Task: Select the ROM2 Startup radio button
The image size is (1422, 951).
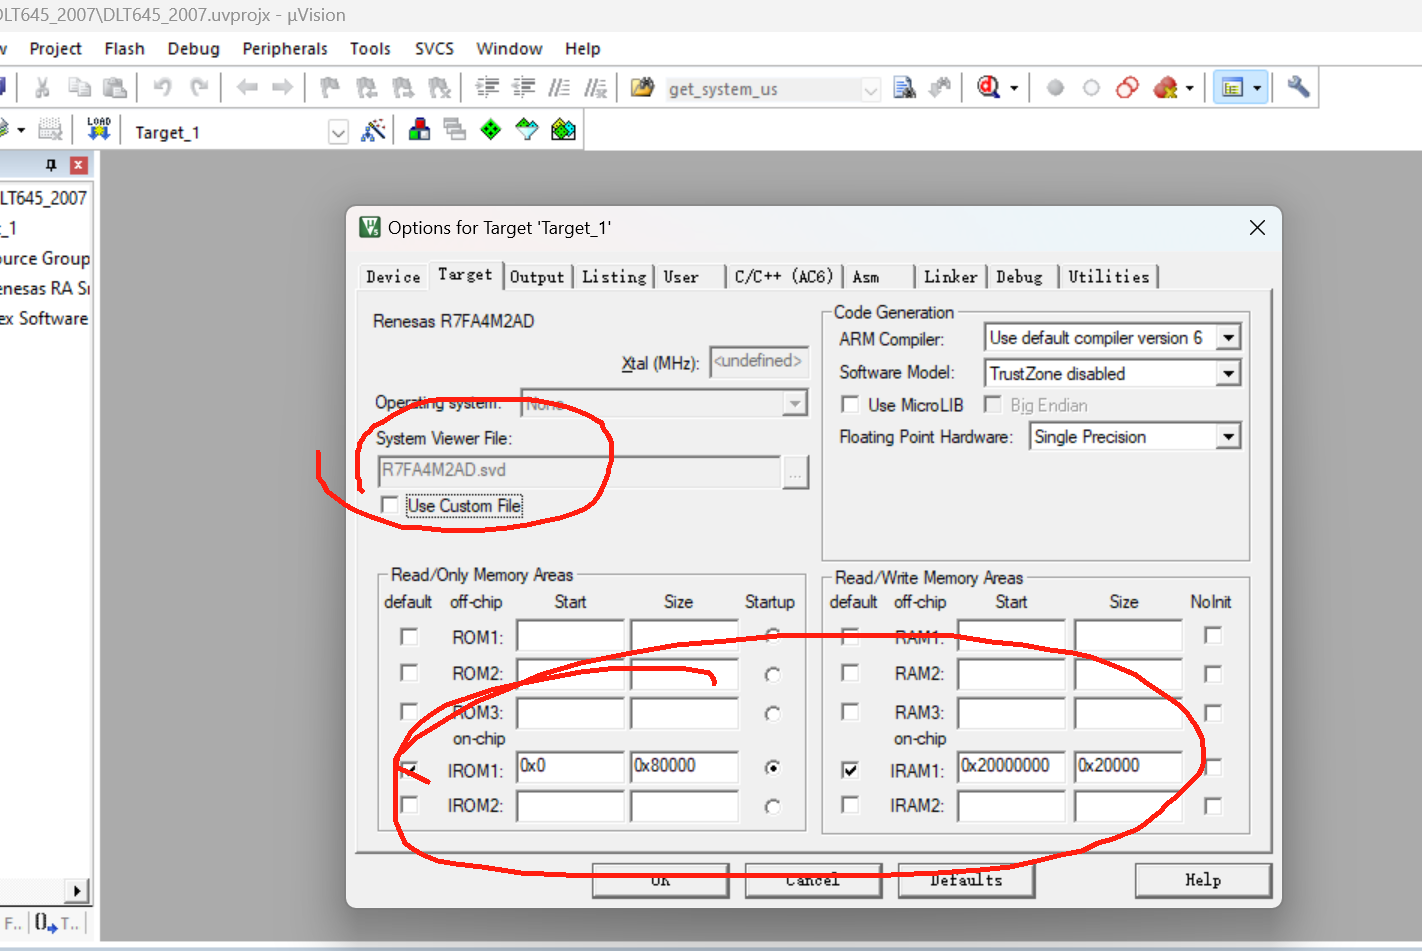Action: pos(772,675)
